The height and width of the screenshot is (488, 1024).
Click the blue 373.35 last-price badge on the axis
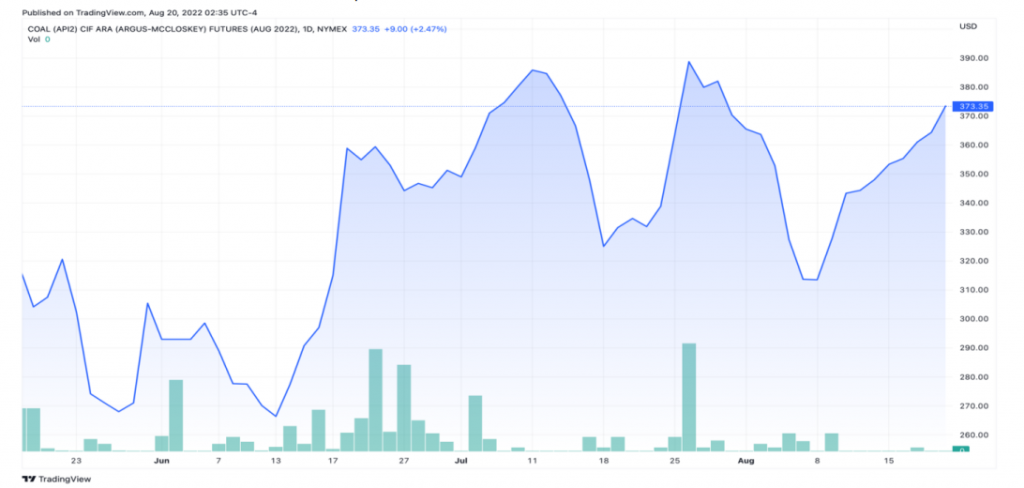[972, 106]
